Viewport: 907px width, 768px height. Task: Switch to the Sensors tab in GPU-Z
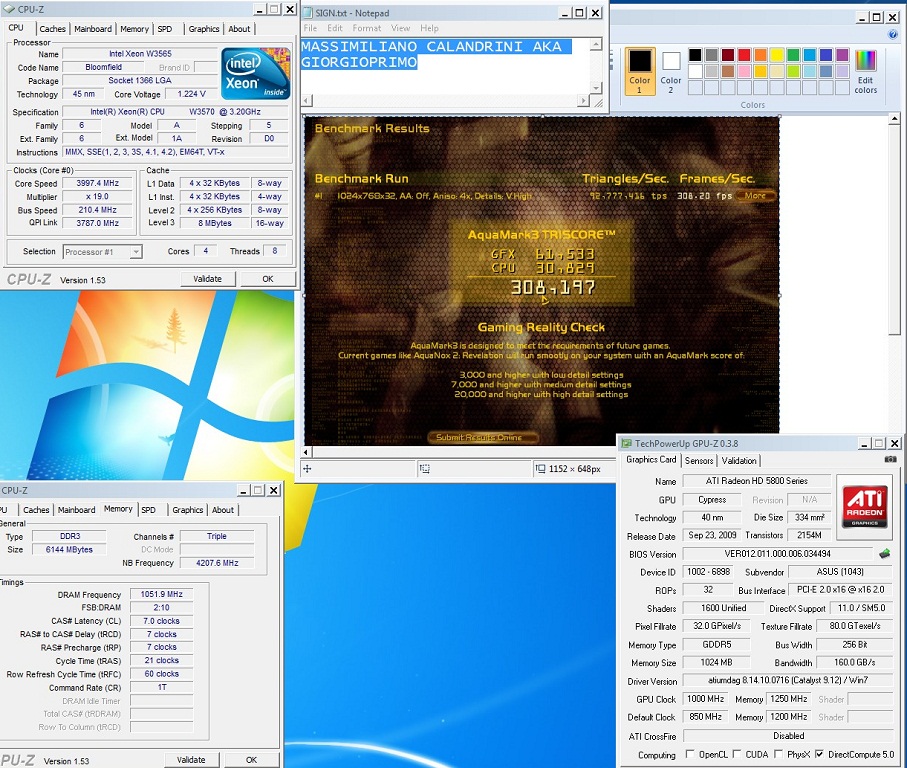point(699,461)
